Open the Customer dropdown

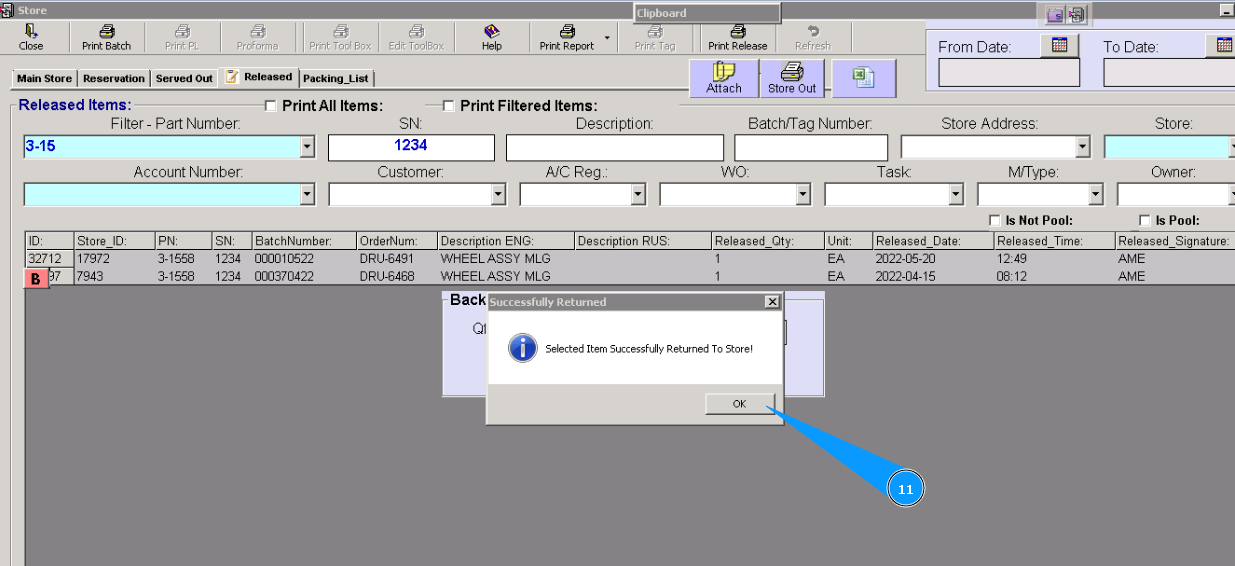[499, 195]
